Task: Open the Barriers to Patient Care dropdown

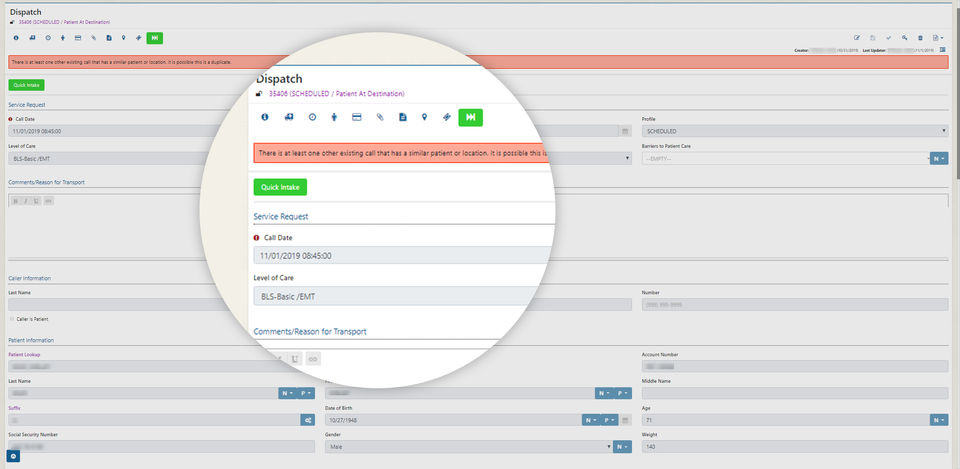Action: (786, 158)
